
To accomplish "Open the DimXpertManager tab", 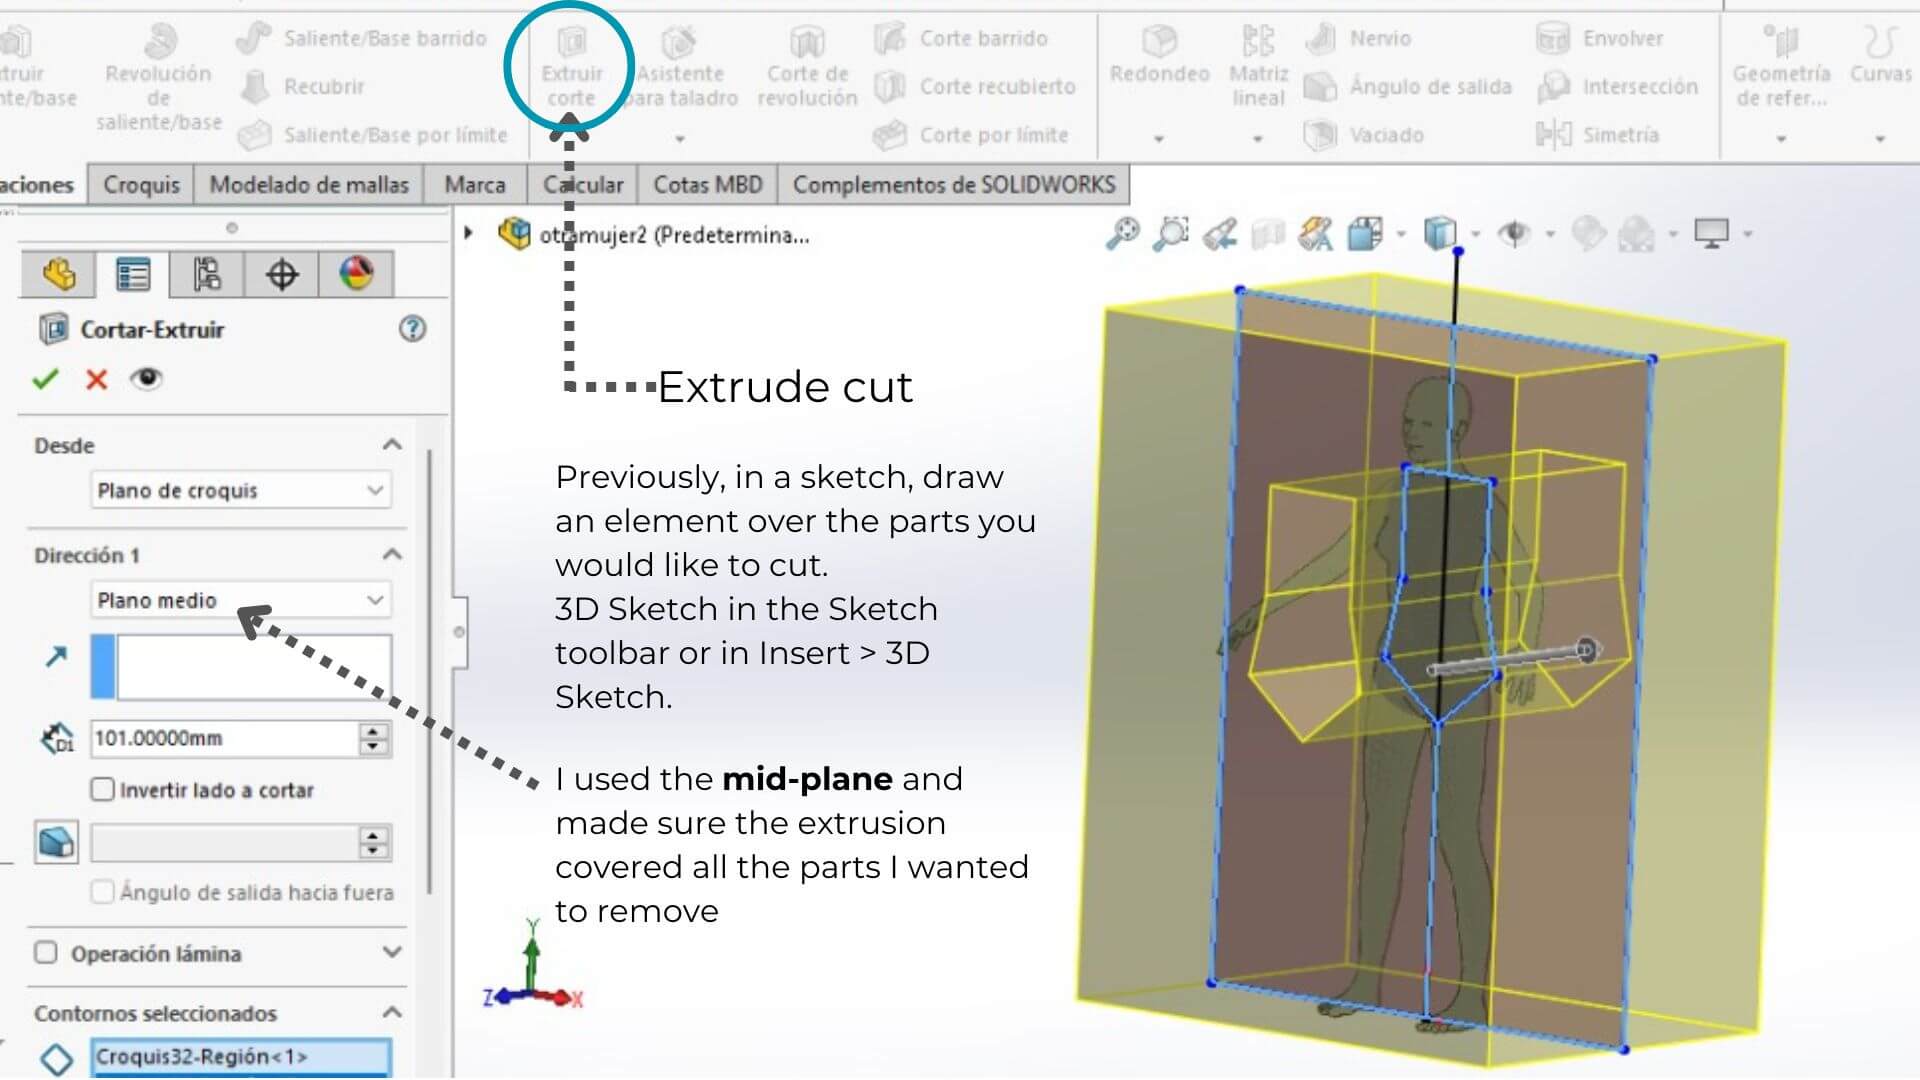I will tap(282, 274).
